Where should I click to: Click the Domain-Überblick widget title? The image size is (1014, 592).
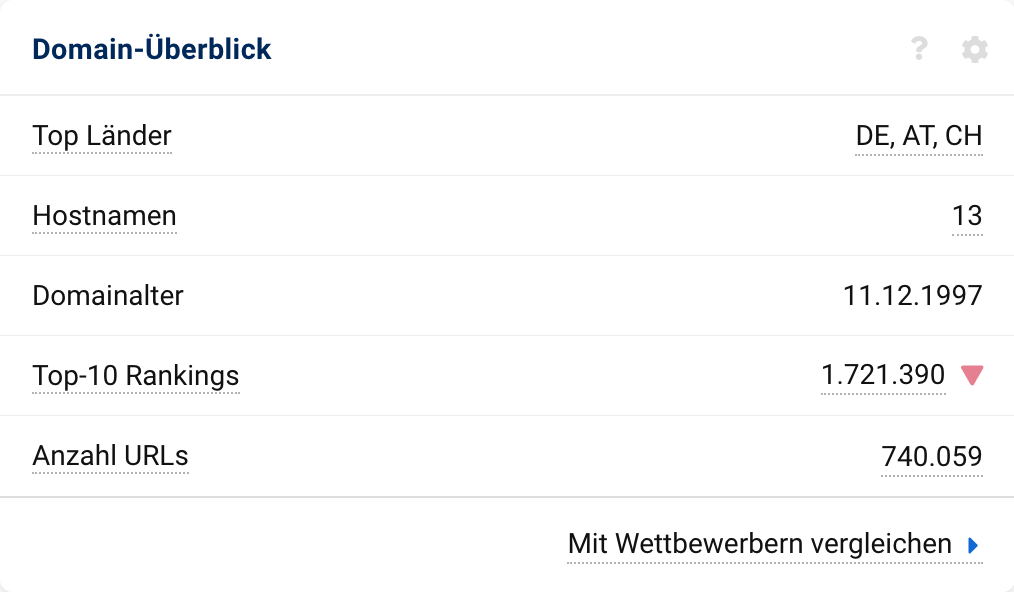(152, 49)
